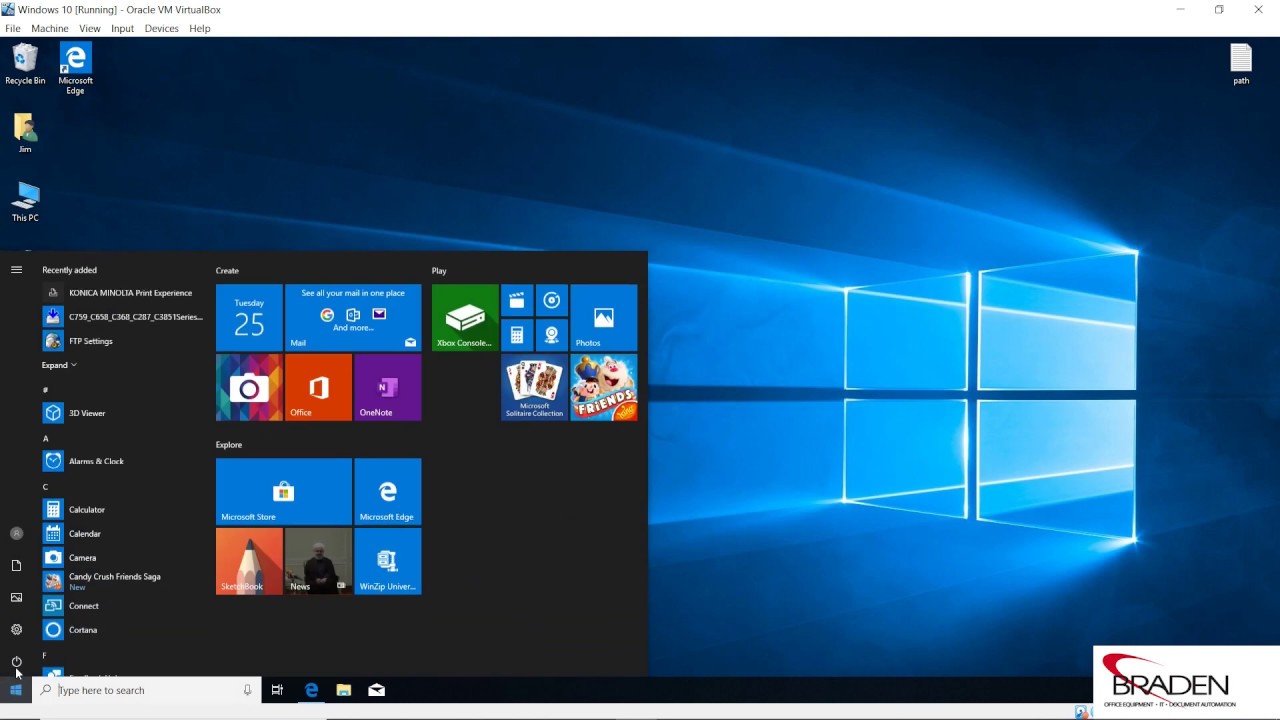The width and height of the screenshot is (1280, 720).
Task: Click the user account icon in Start
Action: tap(16, 534)
